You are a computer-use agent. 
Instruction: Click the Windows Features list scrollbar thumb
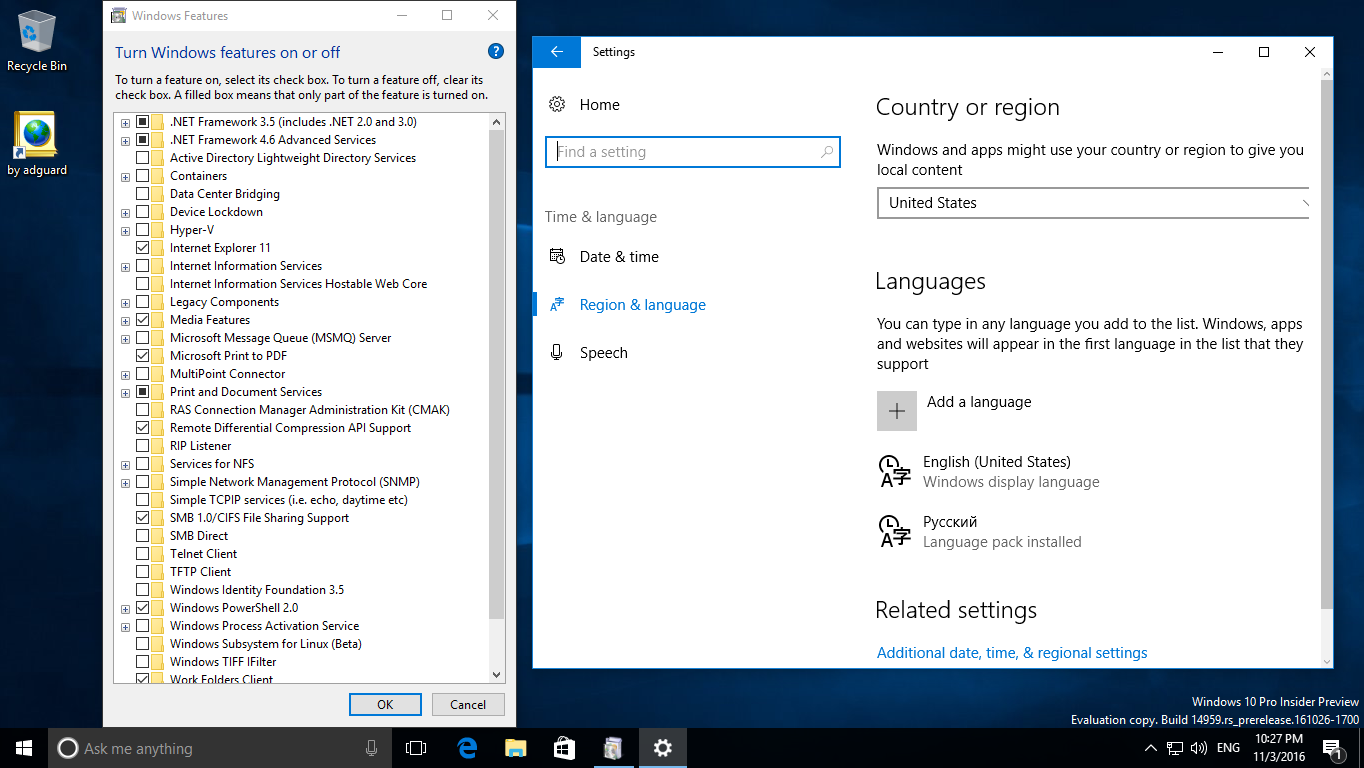(497, 374)
